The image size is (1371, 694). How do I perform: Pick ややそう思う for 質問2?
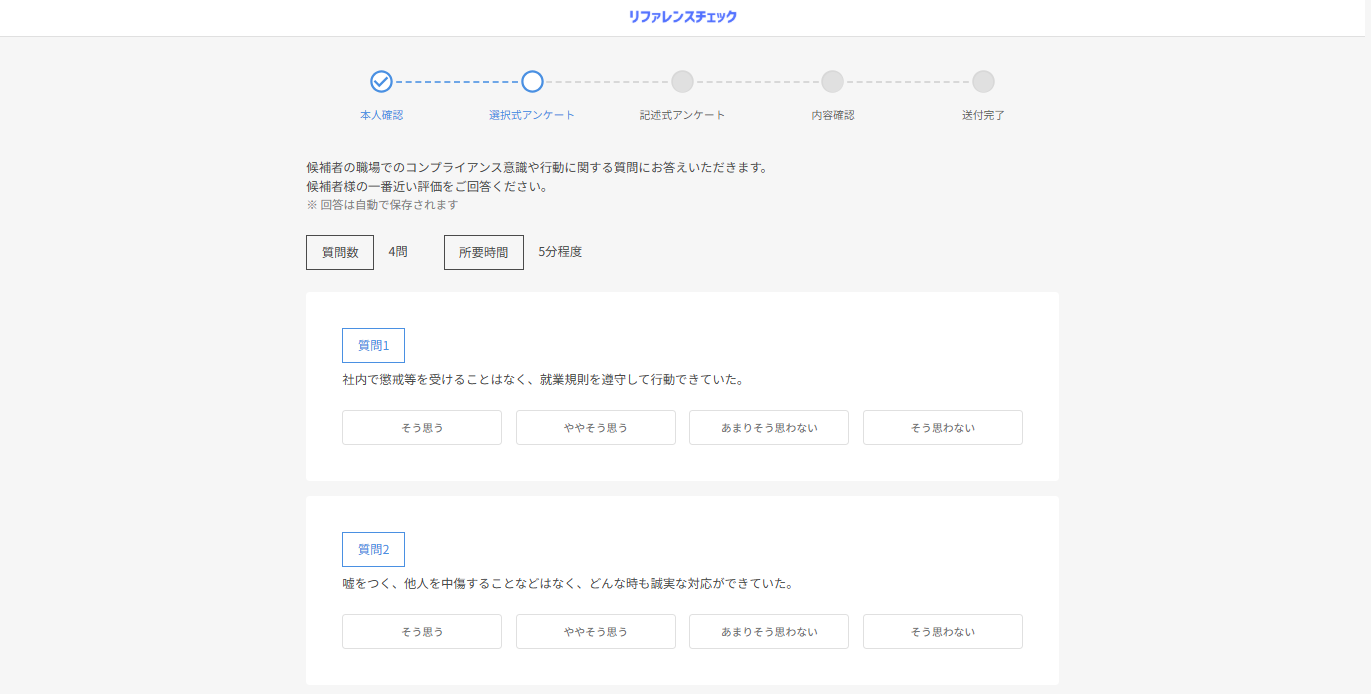point(596,632)
